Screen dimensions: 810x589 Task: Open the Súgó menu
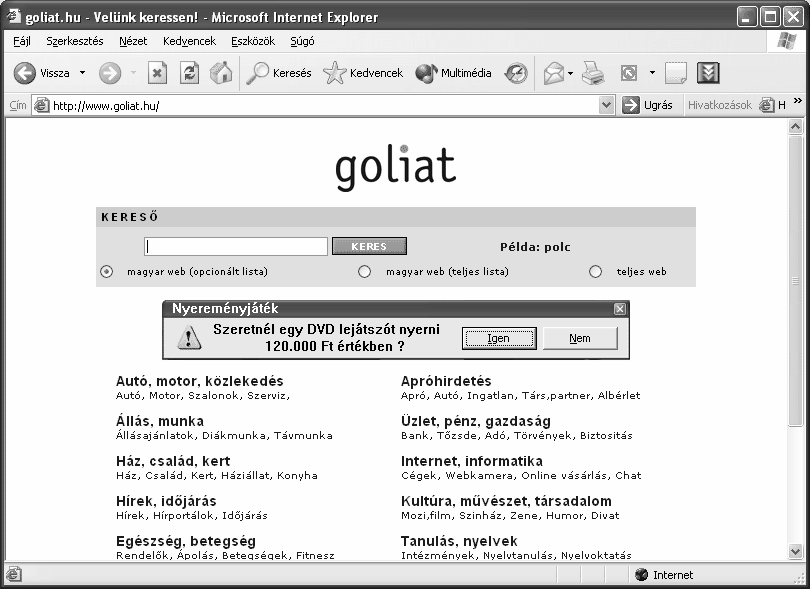click(302, 41)
